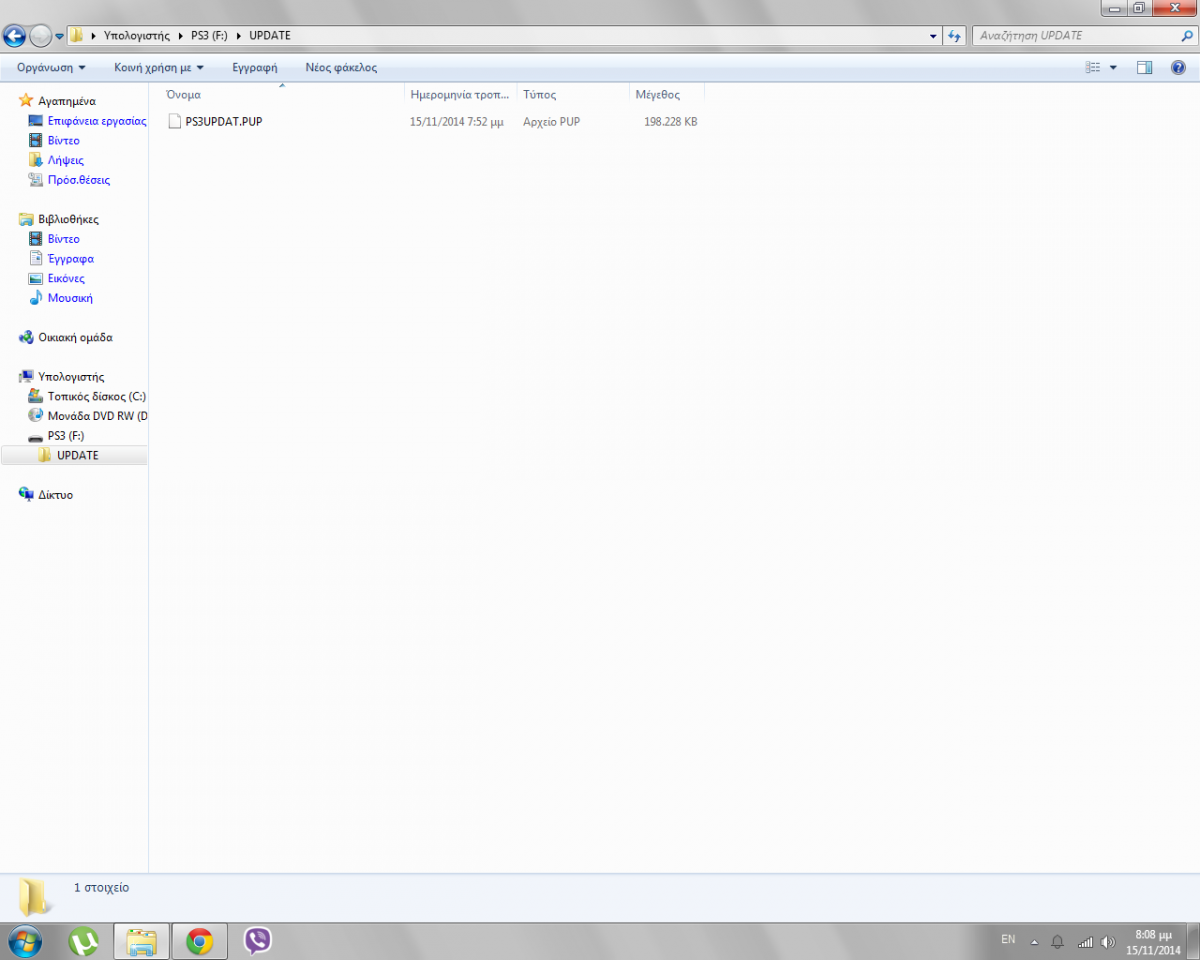The width and height of the screenshot is (1200, 960).
Task: Click PS3 (F:) in the address bar
Action: pyautogui.click(x=209, y=35)
